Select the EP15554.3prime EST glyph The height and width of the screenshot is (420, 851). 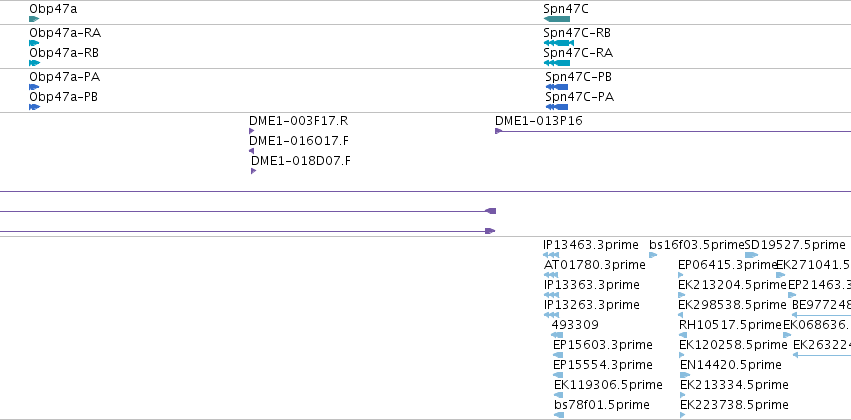[558, 375]
